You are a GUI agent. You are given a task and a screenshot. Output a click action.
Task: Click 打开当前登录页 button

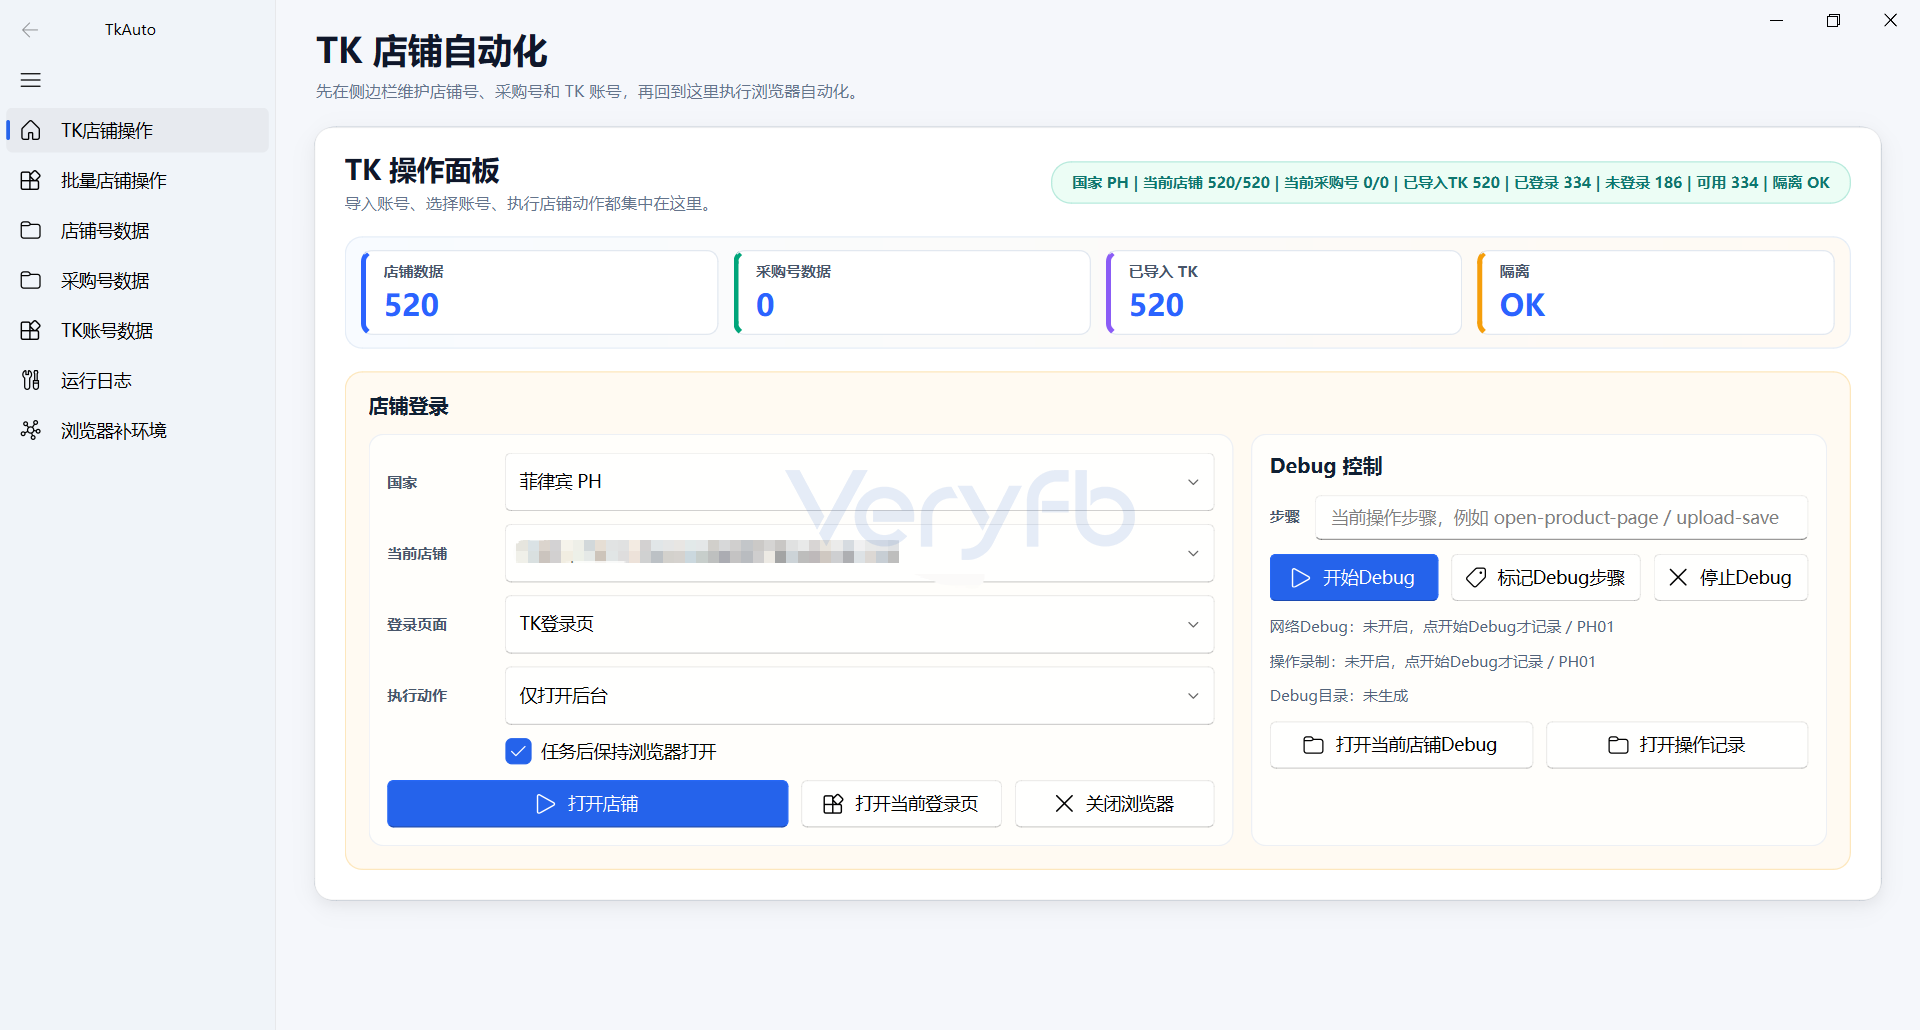click(x=901, y=804)
